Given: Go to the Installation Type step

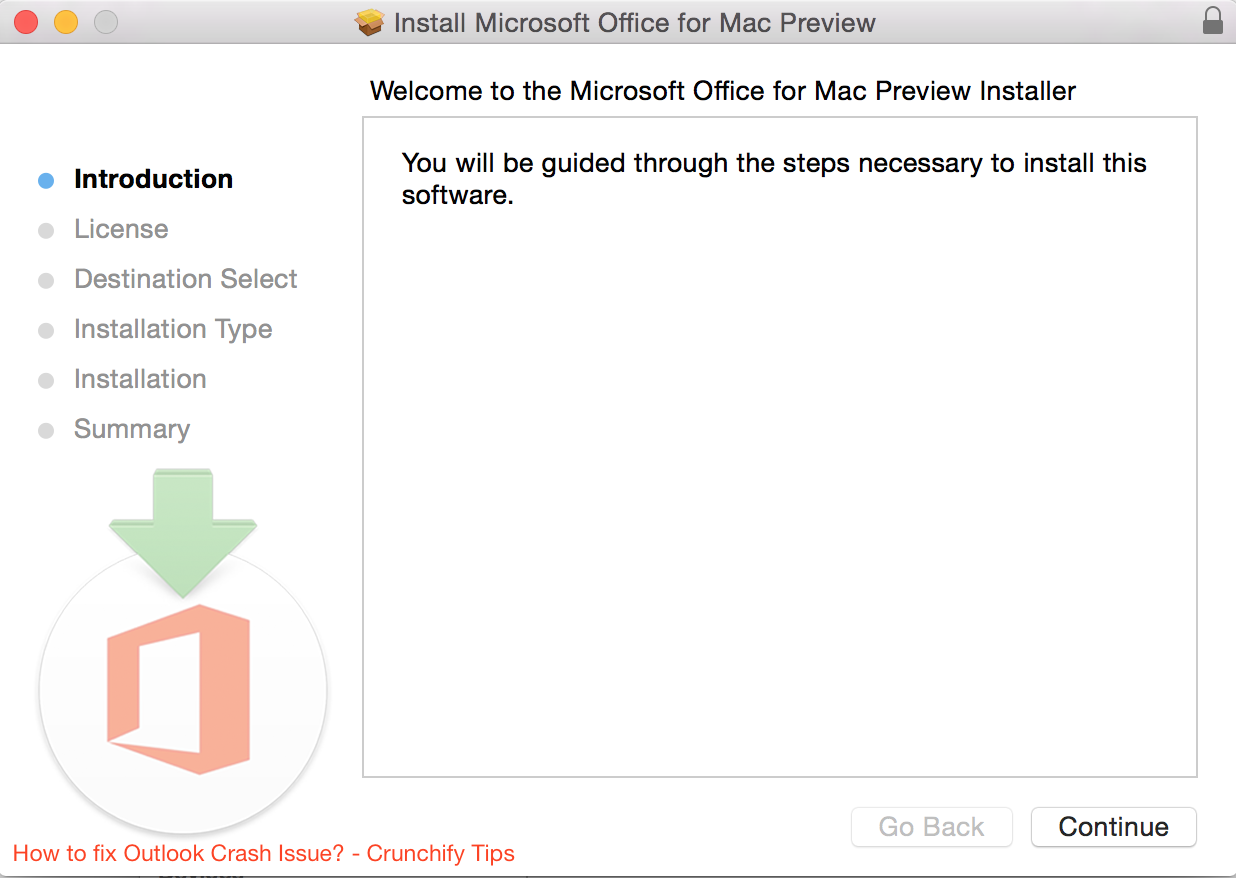Looking at the screenshot, I should (173, 329).
